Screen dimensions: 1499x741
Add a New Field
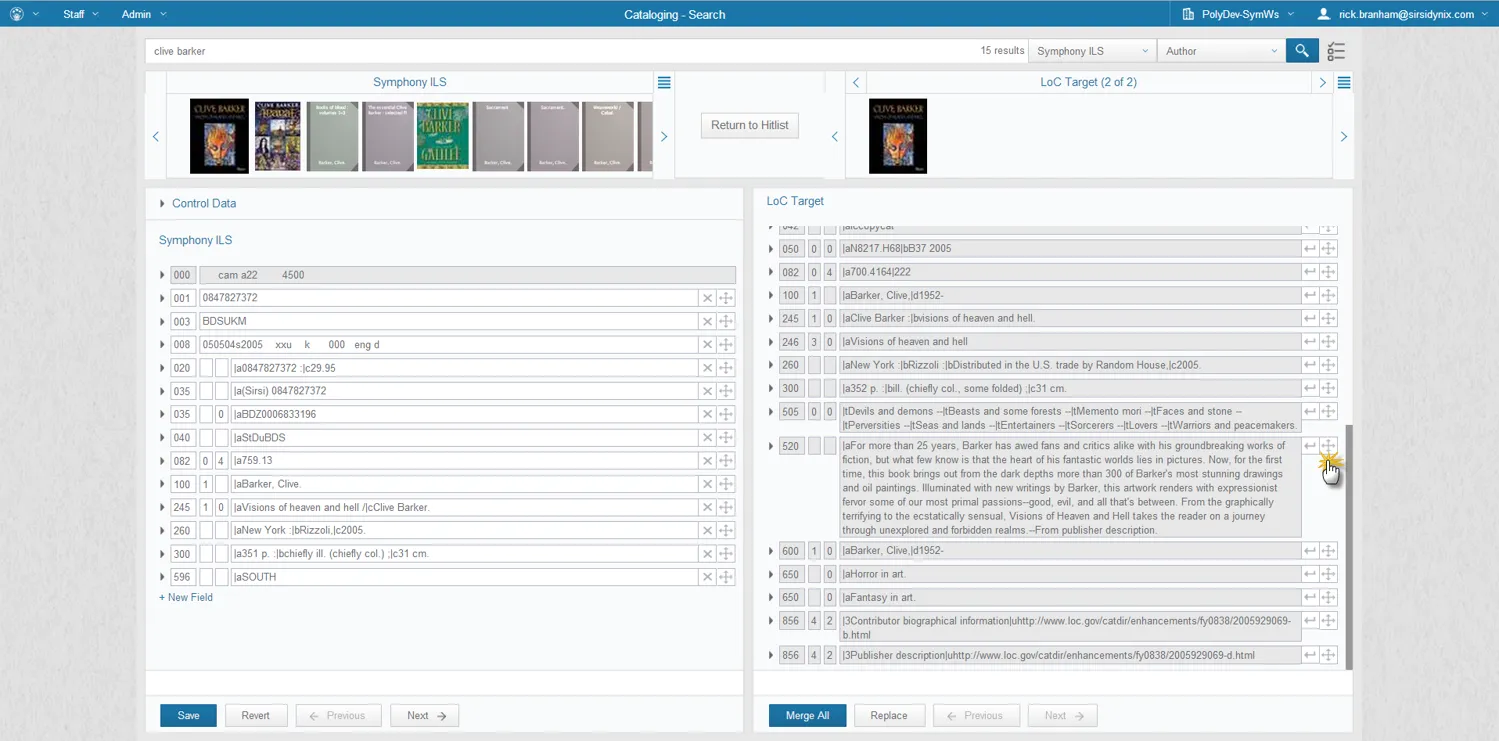click(186, 597)
